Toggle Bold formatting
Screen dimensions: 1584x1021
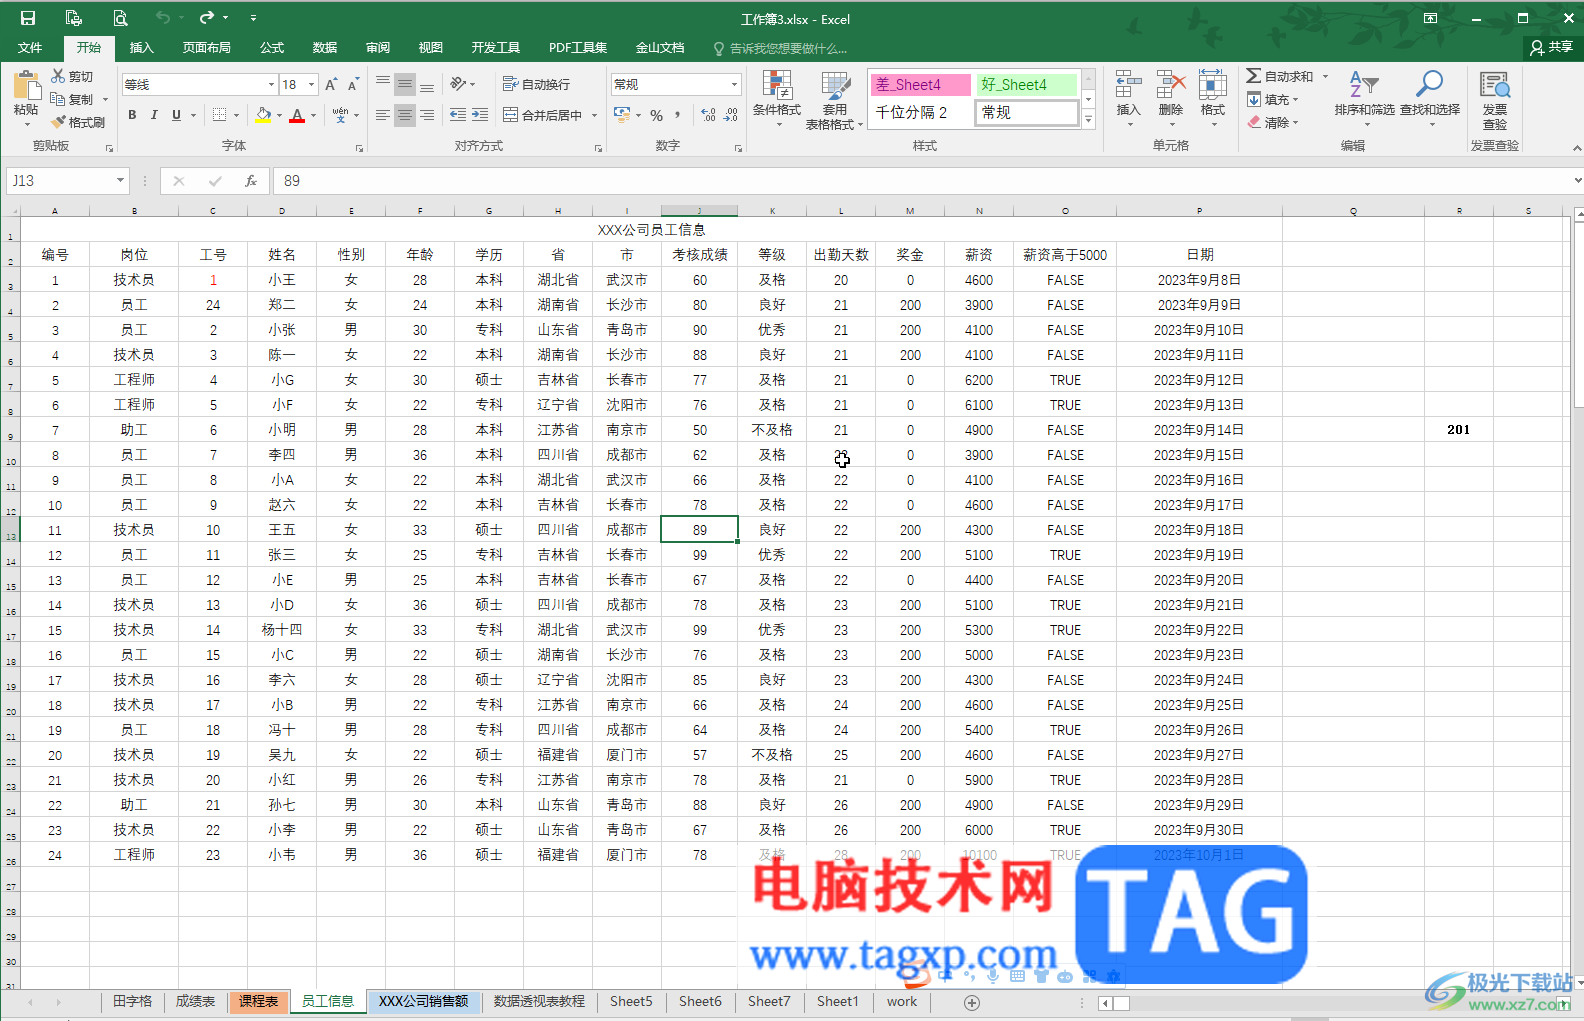[132, 115]
